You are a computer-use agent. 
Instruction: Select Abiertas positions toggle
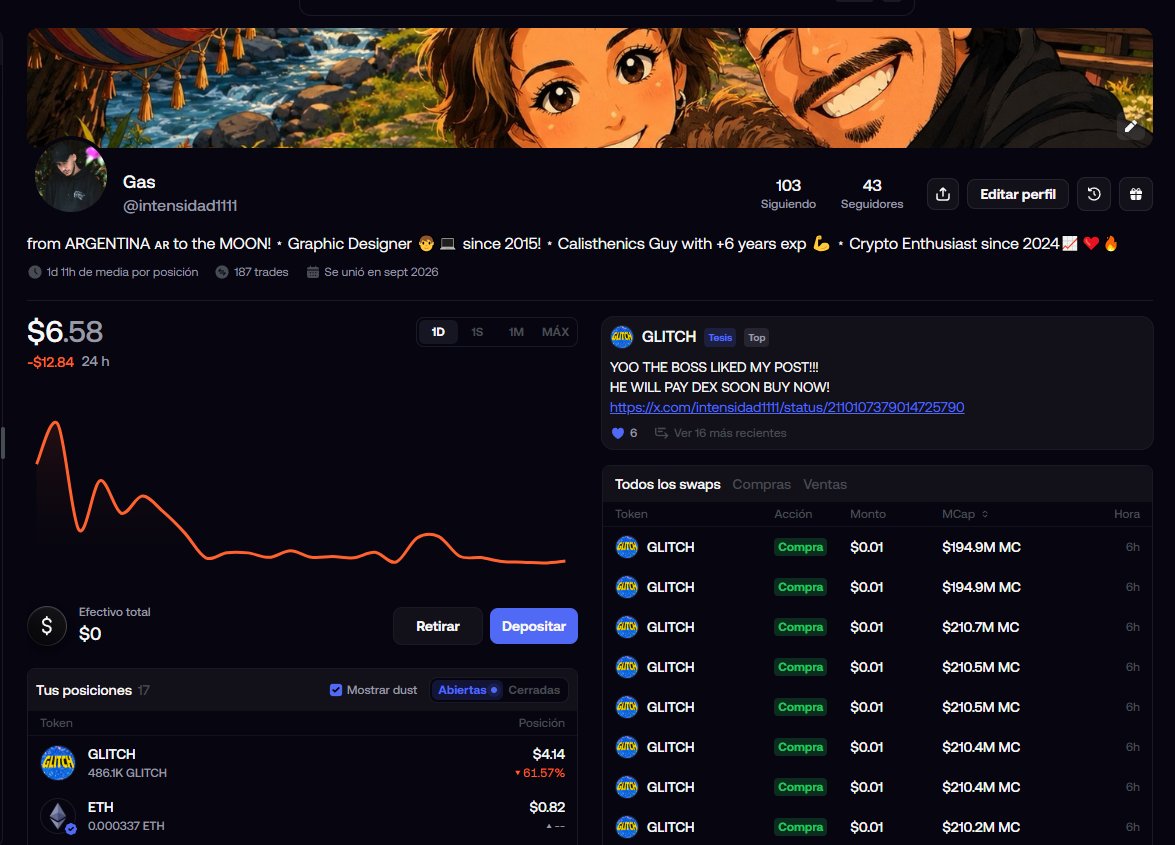click(x=468, y=690)
